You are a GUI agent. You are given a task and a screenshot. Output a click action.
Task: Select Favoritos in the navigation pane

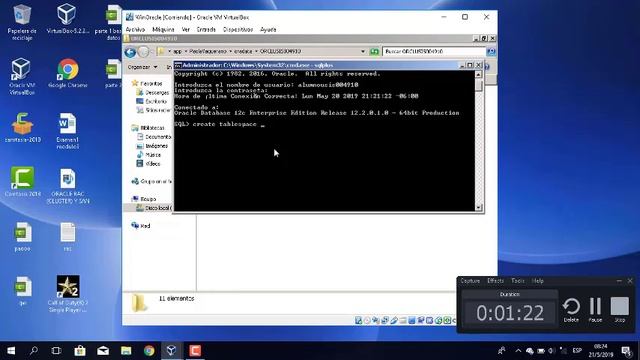[x=147, y=83]
